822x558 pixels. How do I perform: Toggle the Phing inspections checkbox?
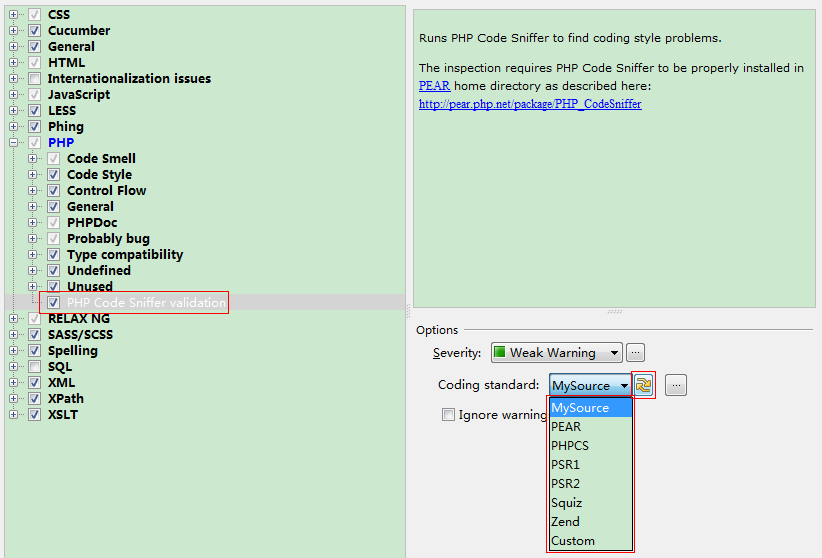(x=35, y=126)
